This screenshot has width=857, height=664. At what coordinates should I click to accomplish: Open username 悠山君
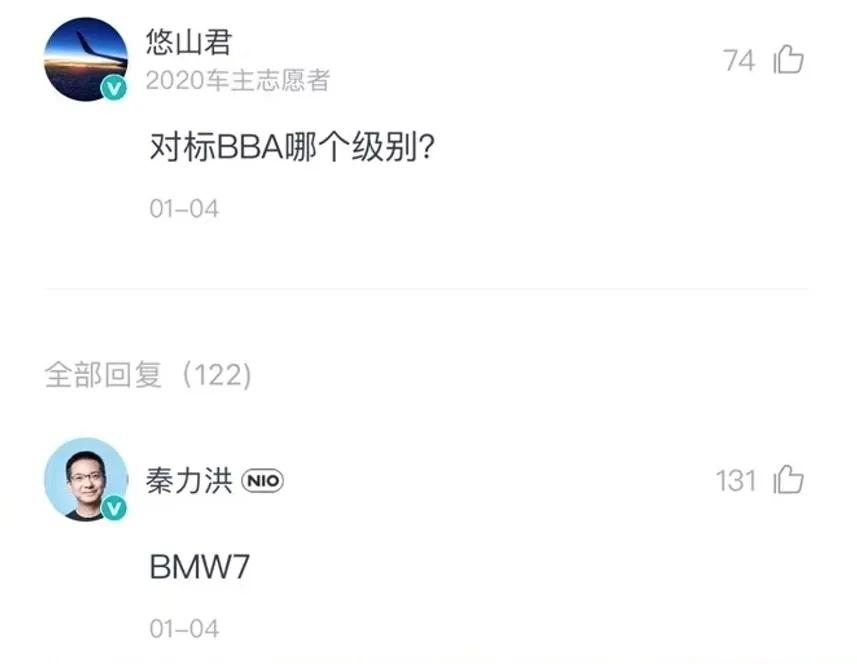189,42
